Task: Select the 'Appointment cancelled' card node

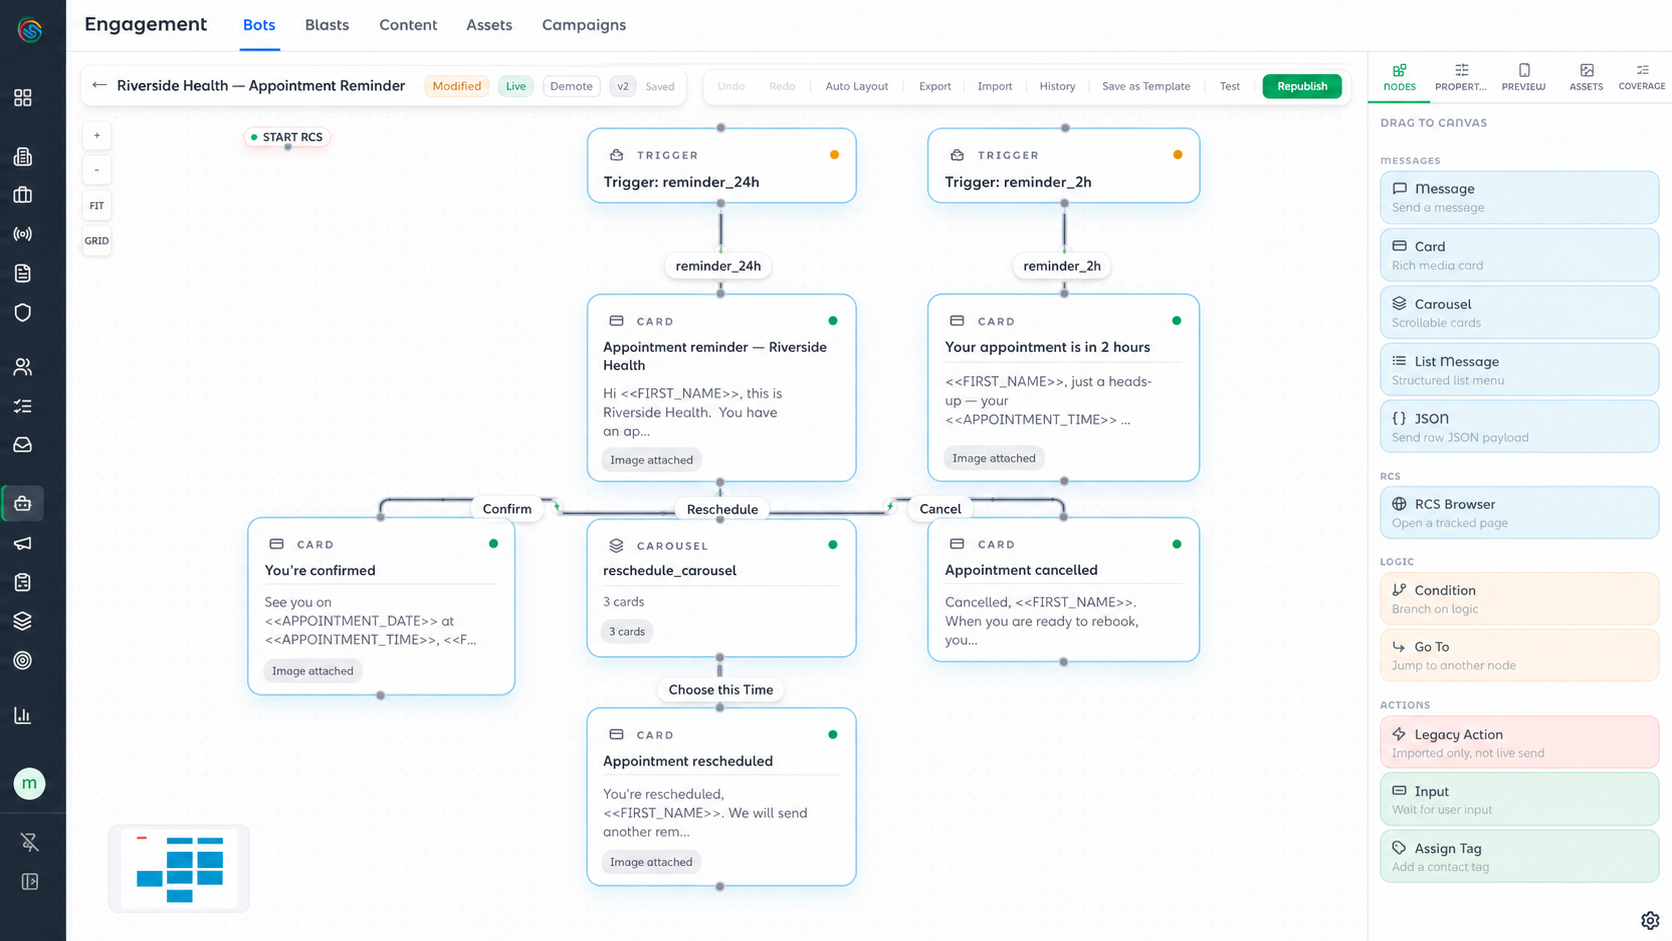Action: (x=1063, y=590)
